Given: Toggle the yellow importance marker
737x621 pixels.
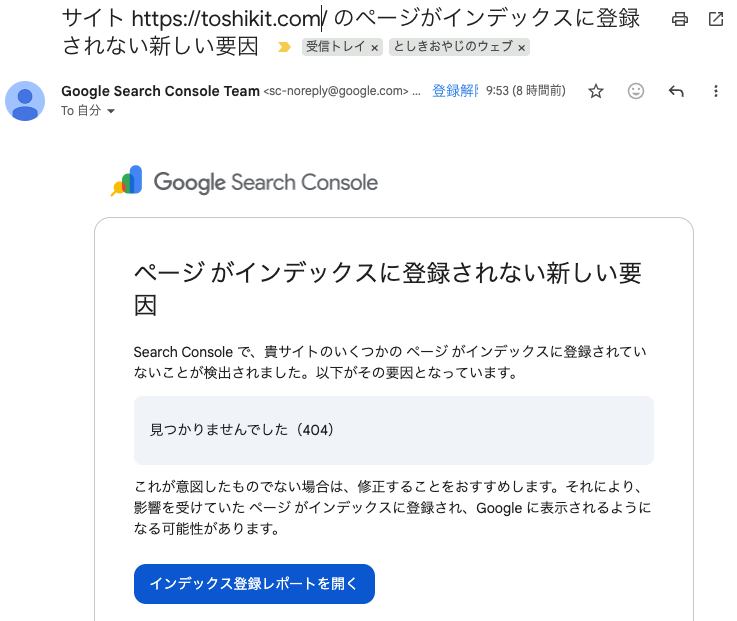Looking at the screenshot, I should [284, 47].
